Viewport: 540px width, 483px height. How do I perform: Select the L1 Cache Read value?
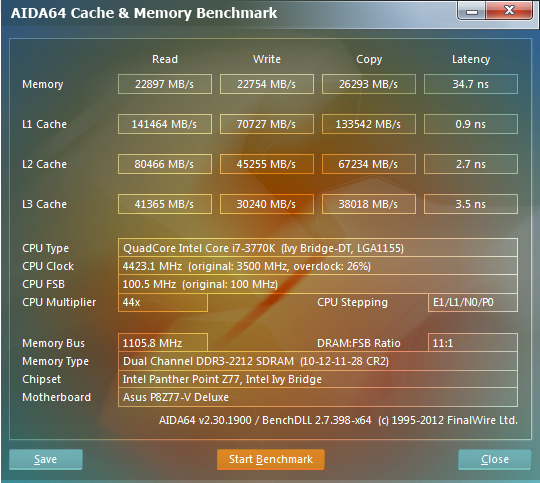click(x=165, y=124)
